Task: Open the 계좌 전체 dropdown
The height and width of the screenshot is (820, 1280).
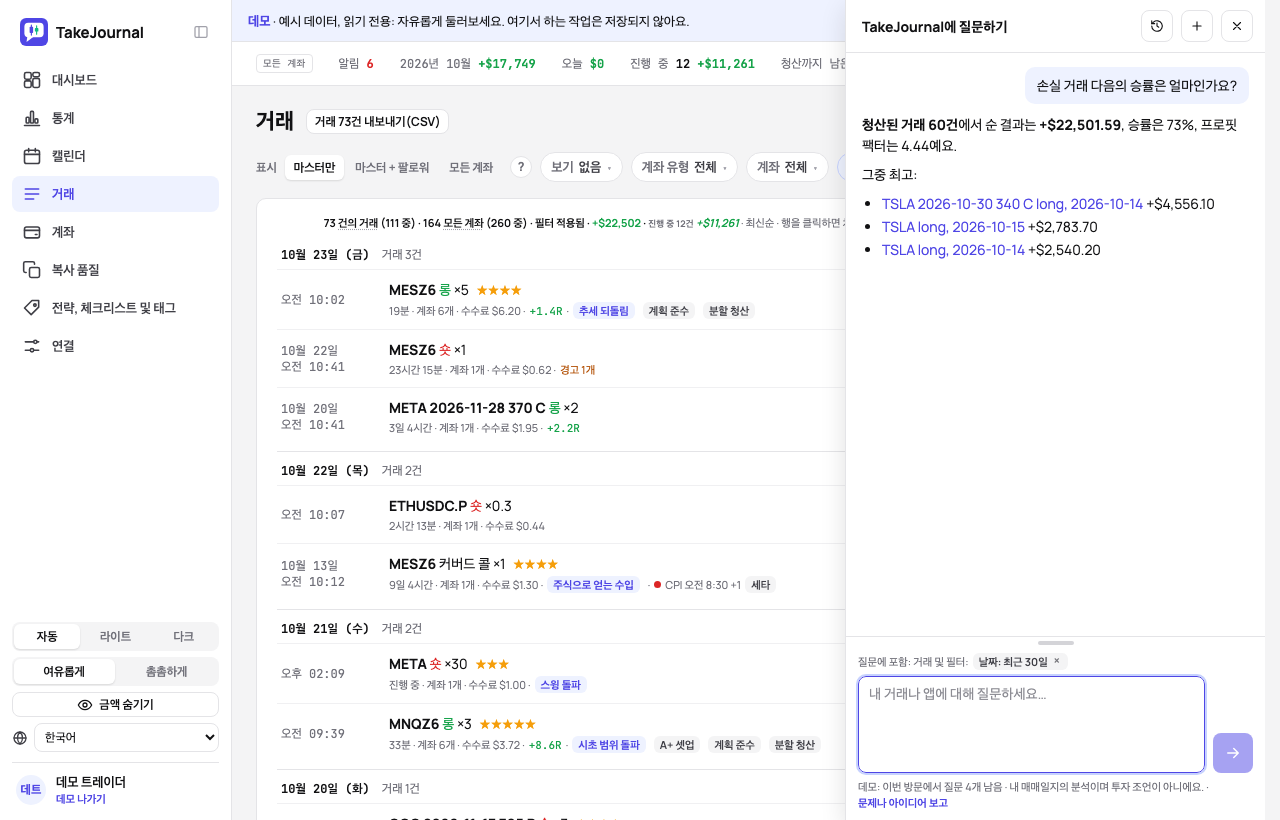Action: click(x=787, y=167)
